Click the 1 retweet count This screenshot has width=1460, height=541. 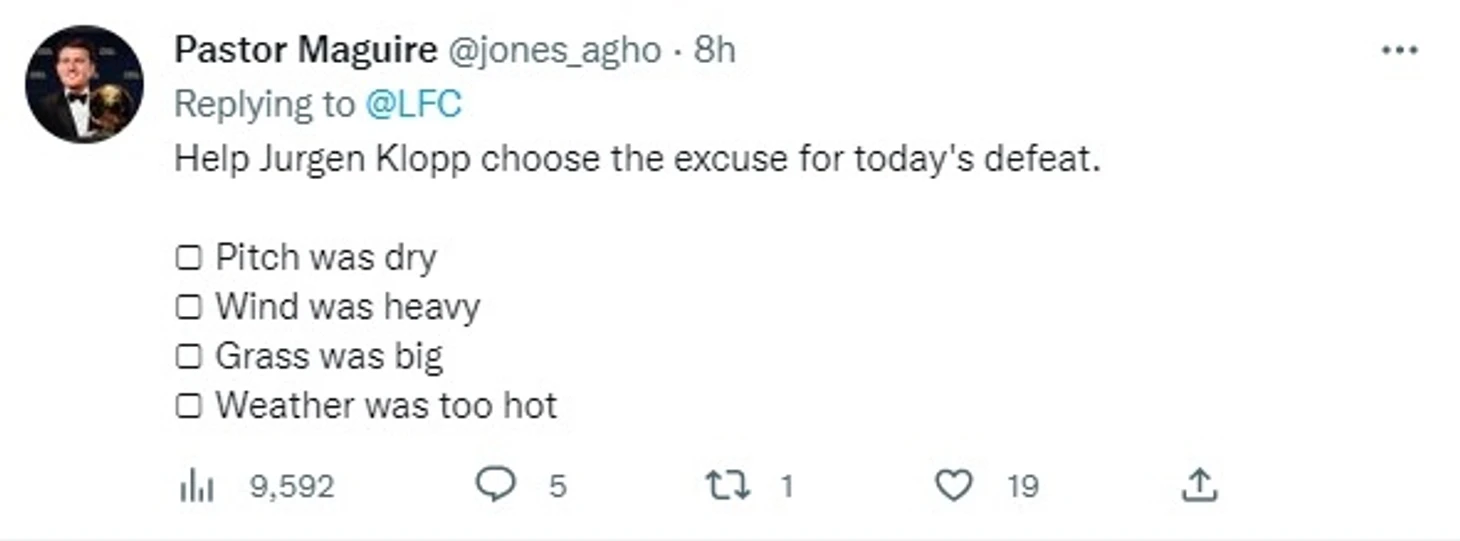(x=786, y=487)
